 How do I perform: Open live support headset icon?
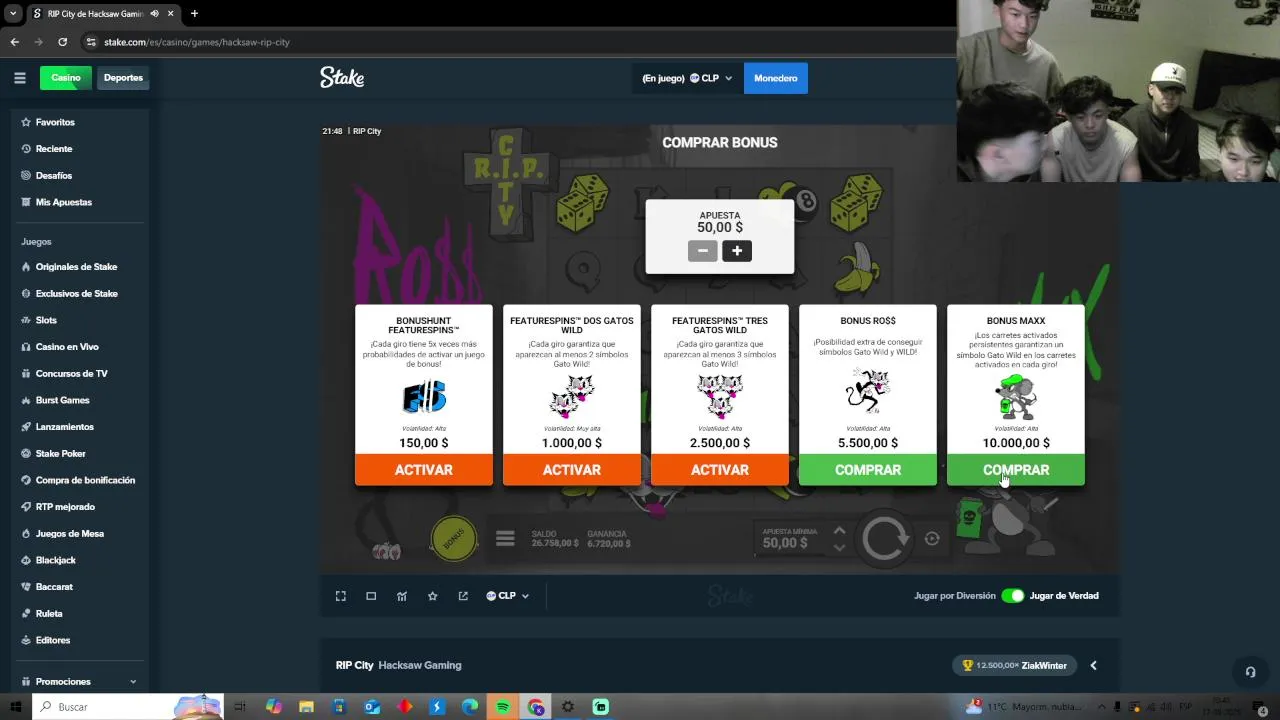pos(1250,672)
